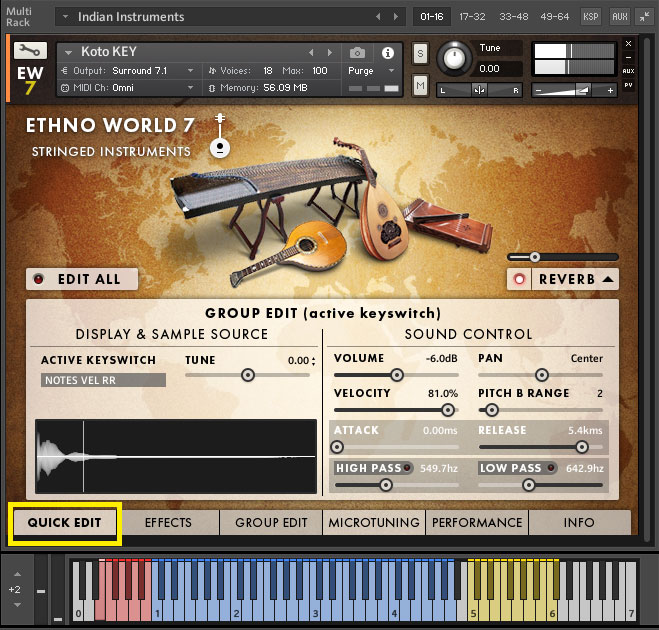Click the Max voices value 100
This screenshot has width=659, height=630.
click(x=319, y=71)
